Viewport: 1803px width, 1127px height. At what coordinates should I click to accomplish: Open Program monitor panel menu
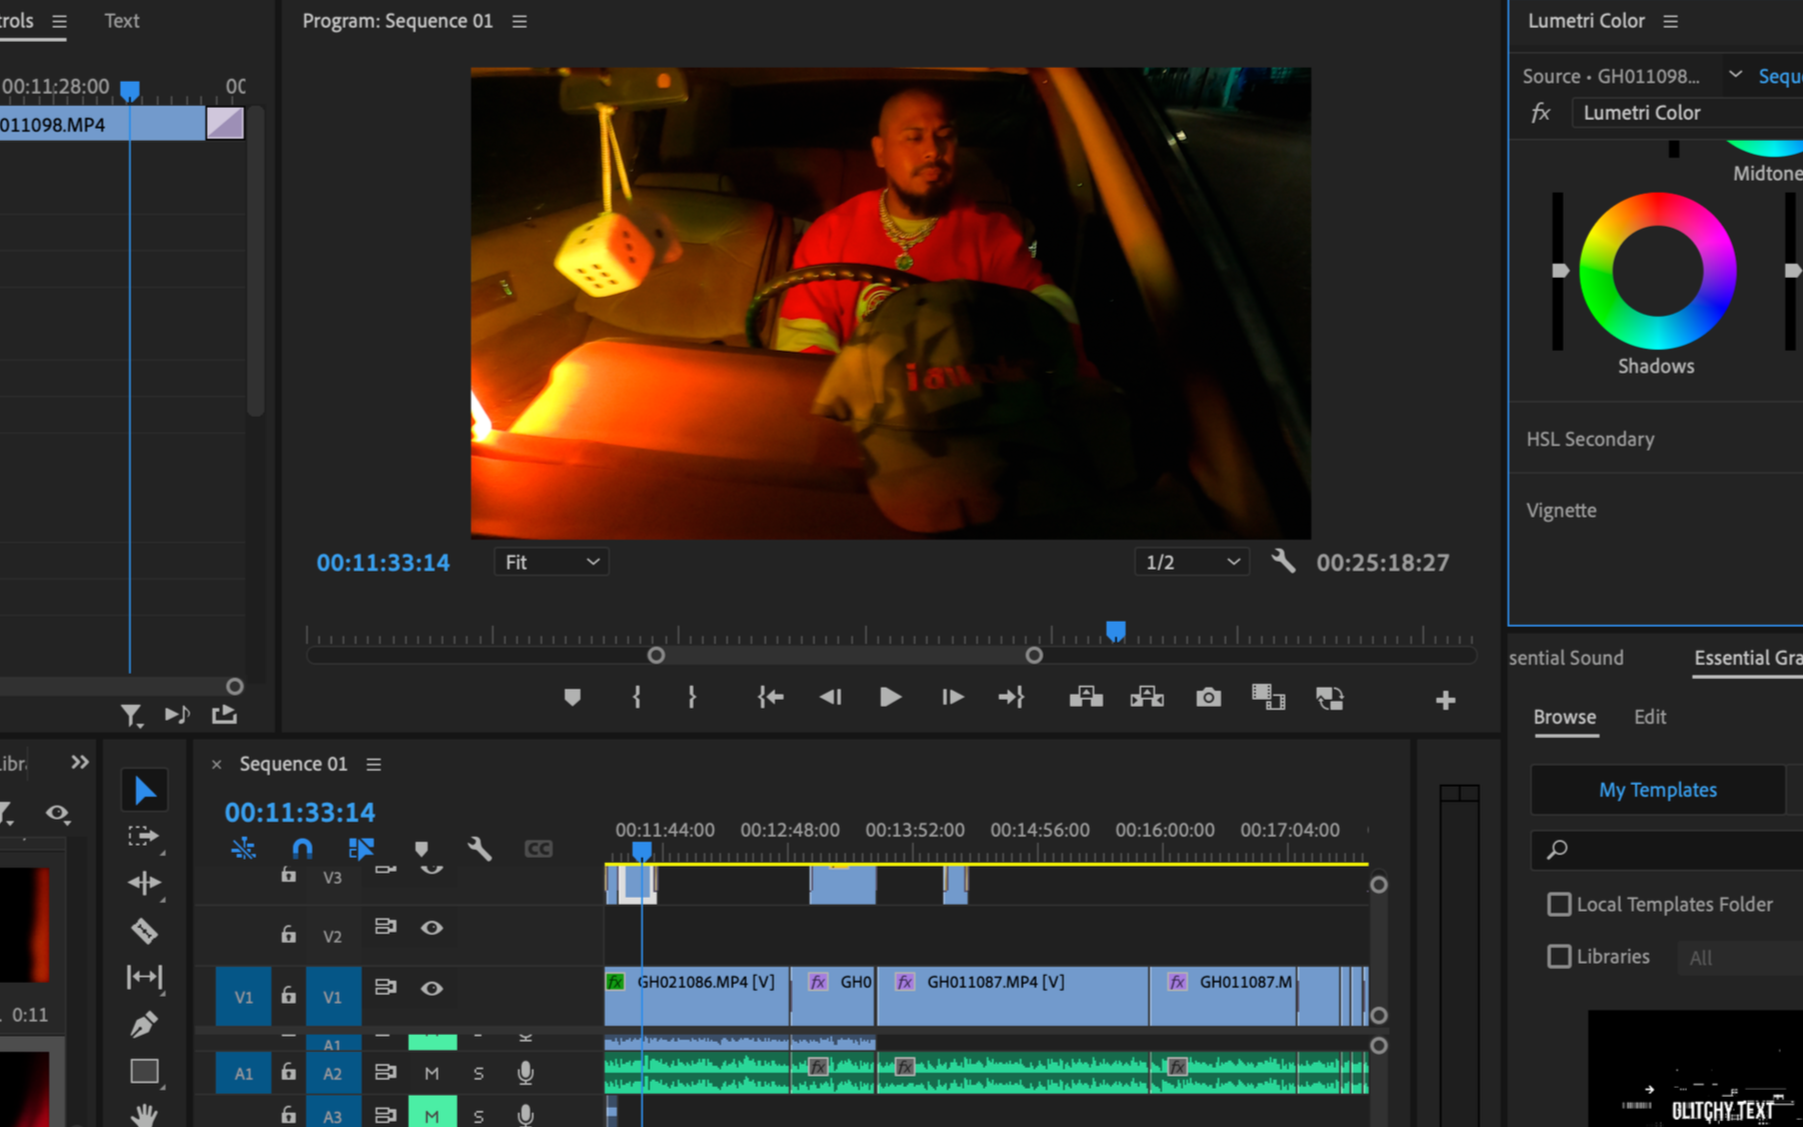click(520, 21)
